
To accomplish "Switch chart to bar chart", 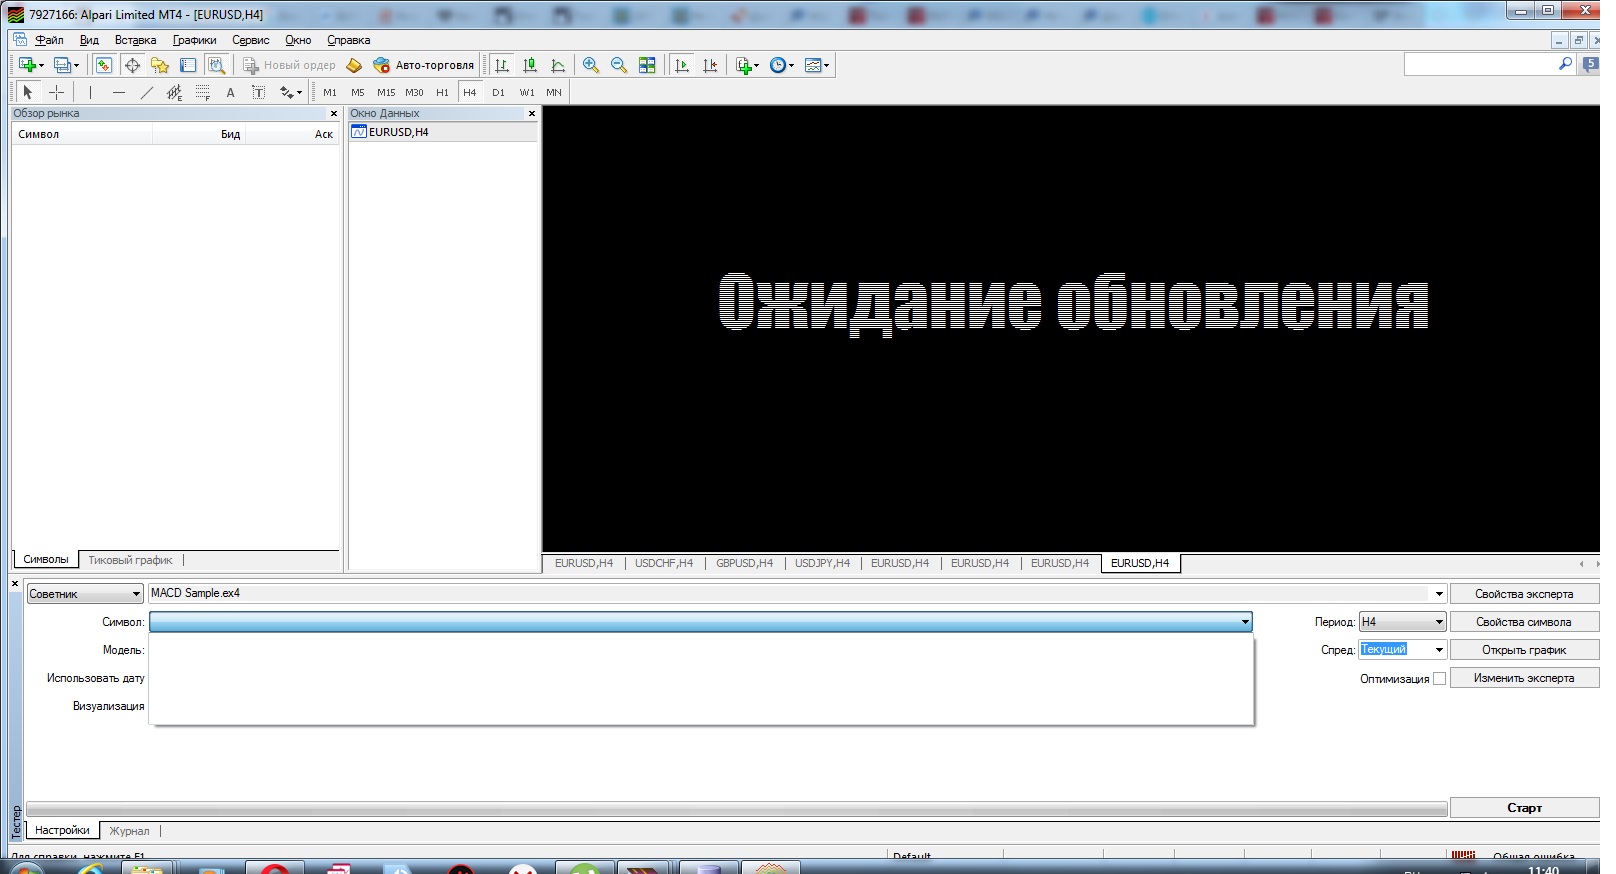I will (x=502, y=65).
